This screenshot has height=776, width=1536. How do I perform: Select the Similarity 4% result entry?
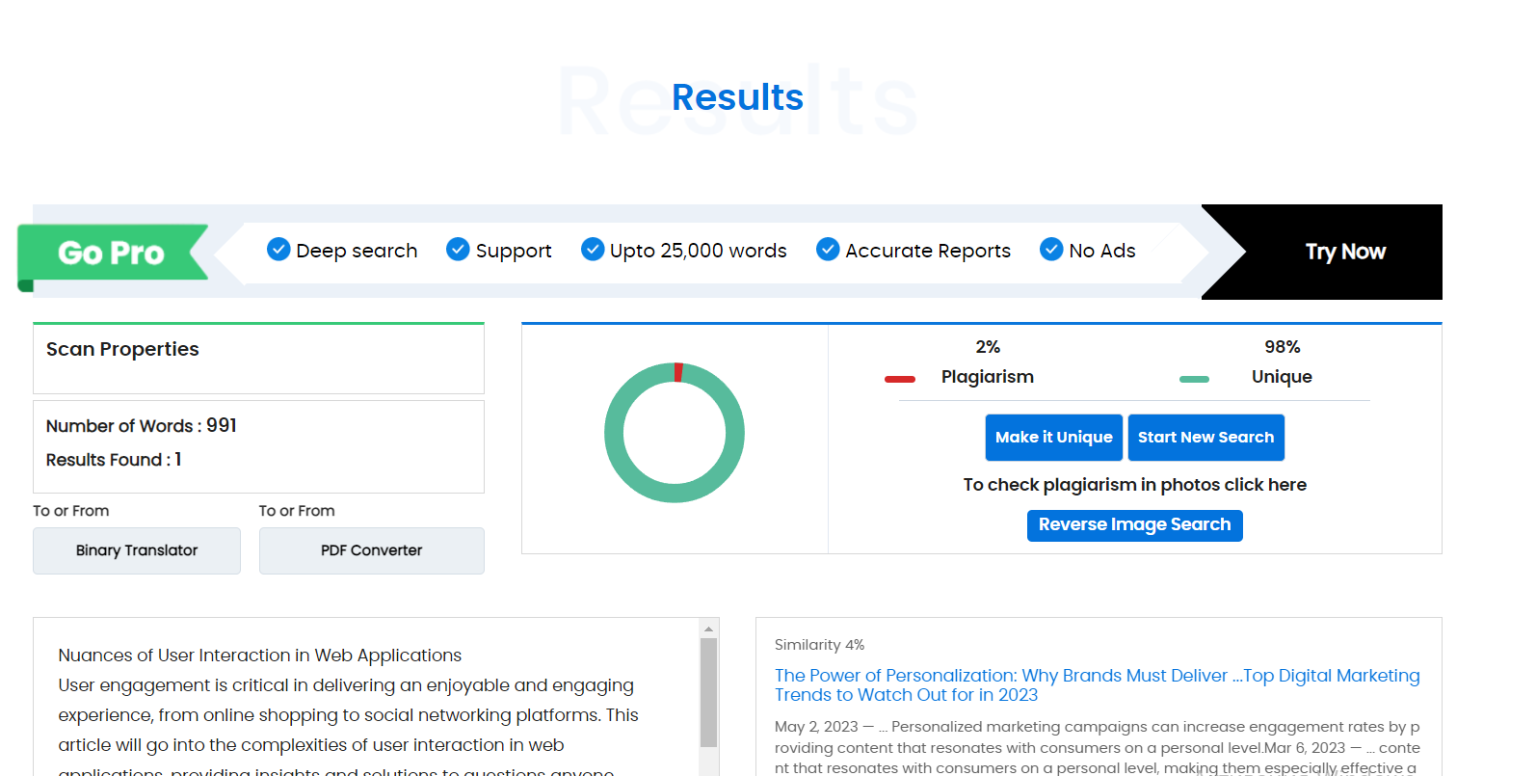[x=820, y=645]
